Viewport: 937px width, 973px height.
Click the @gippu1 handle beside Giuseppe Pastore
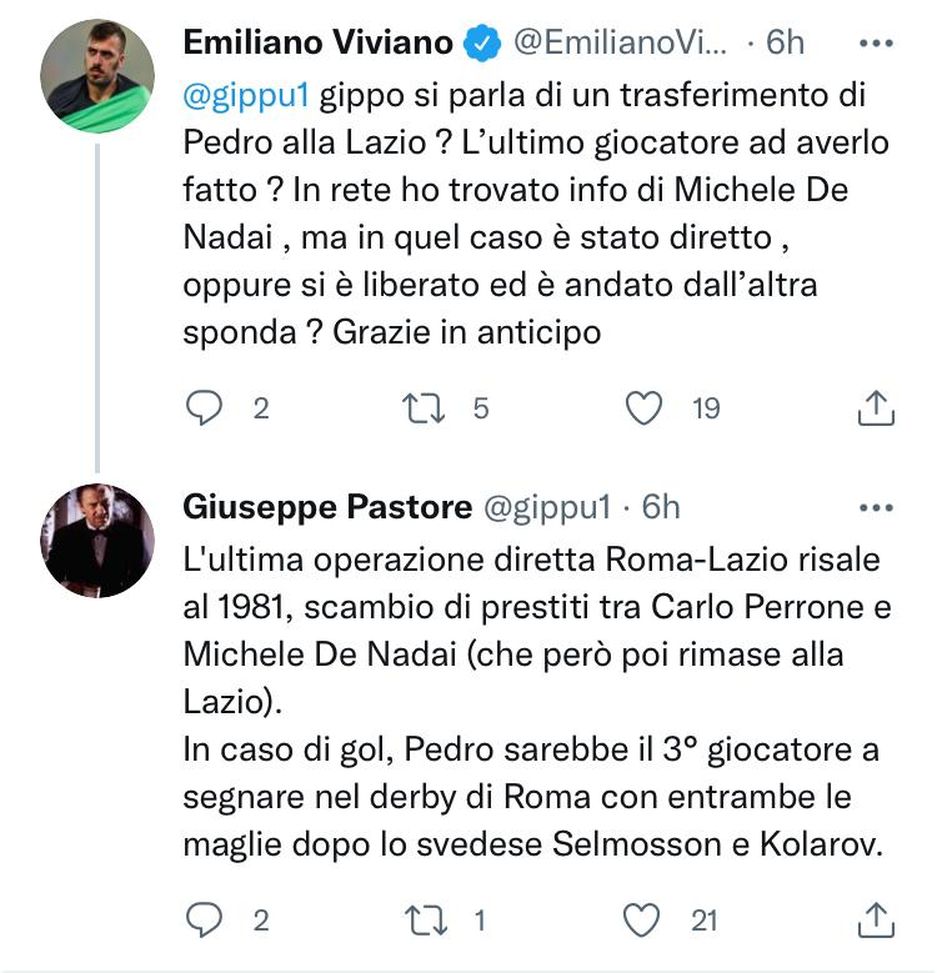pos(546,508)
